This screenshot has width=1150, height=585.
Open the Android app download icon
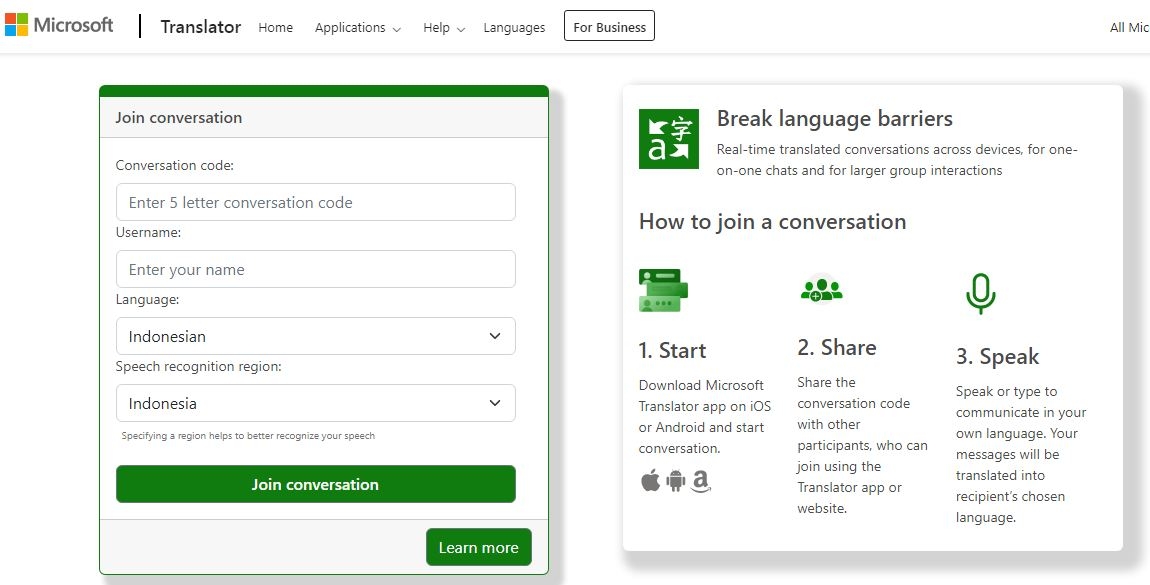pyautogui.click(x=675, y=481)
